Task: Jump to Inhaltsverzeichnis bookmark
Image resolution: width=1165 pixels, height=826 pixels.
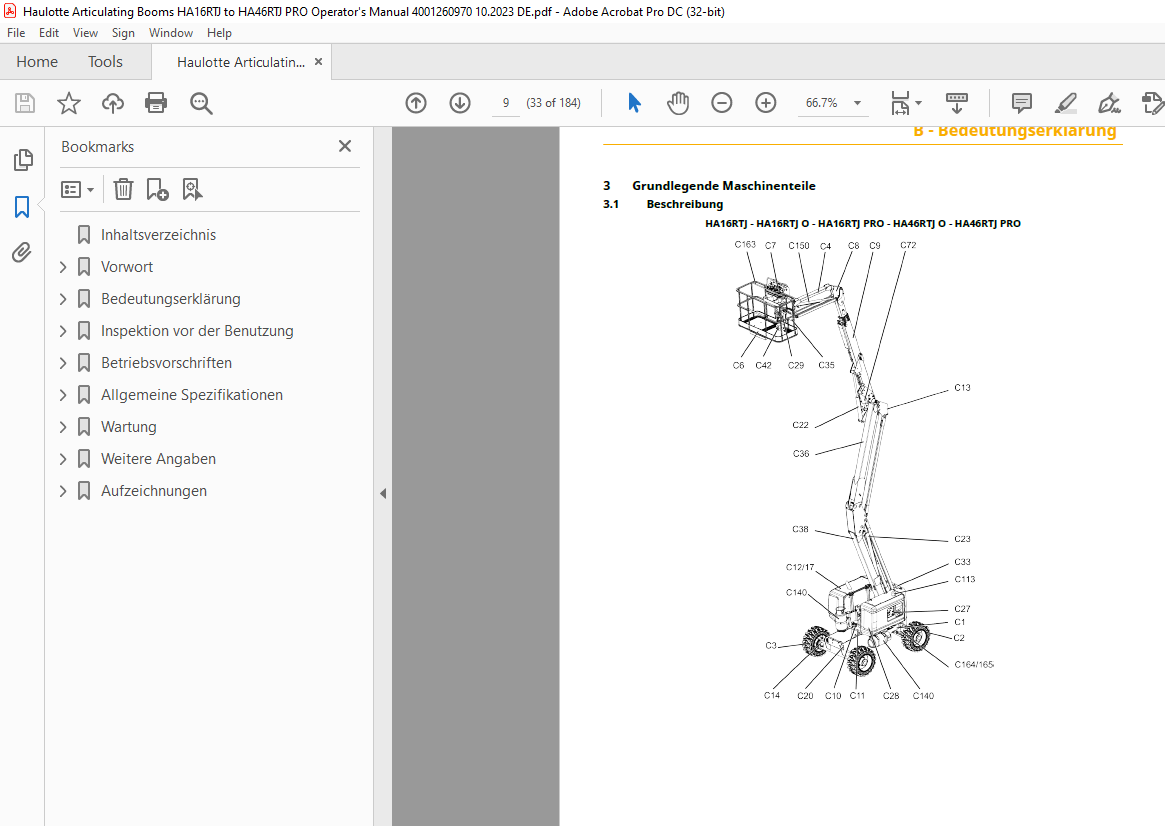Action: click(x=158, y=235)
